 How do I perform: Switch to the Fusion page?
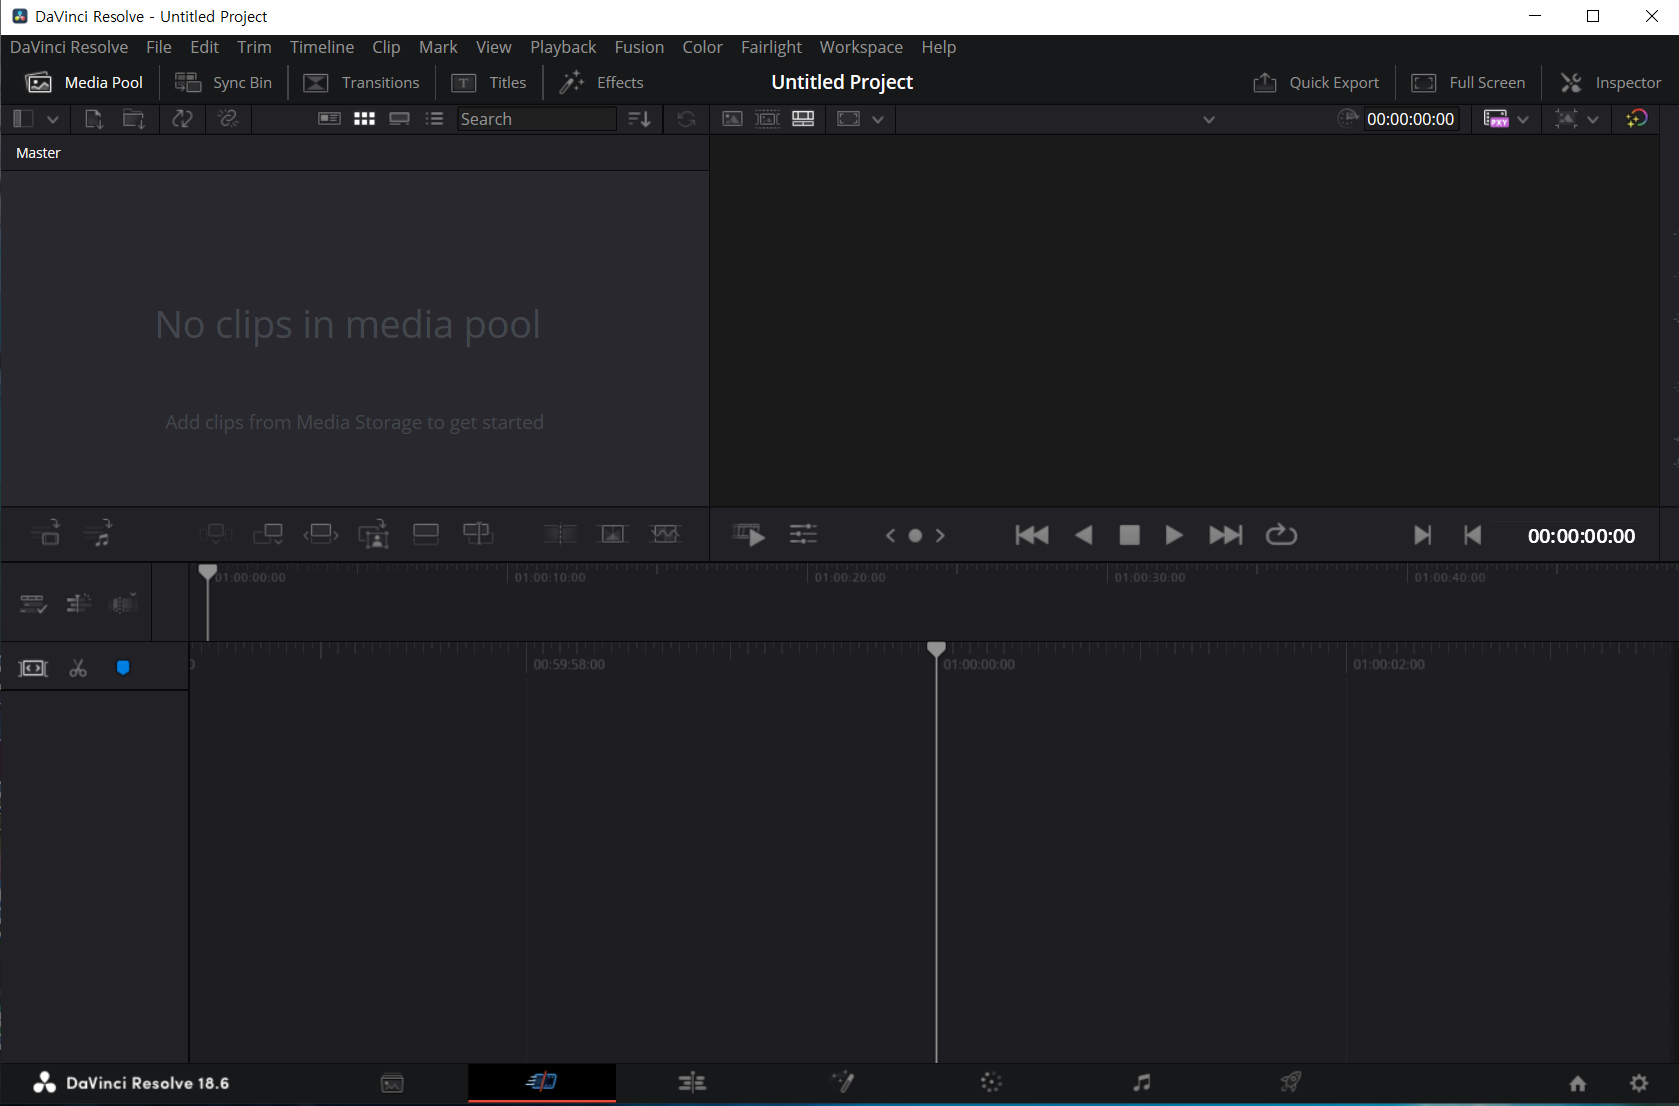click(842, 1083)
